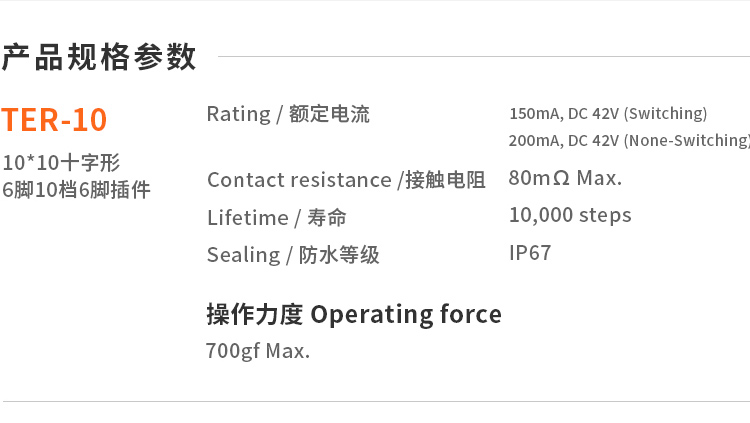This screenshot has width=750, height=423.
Task: Select the 10,000 steps lifetime value
Action: coord(570,215)
